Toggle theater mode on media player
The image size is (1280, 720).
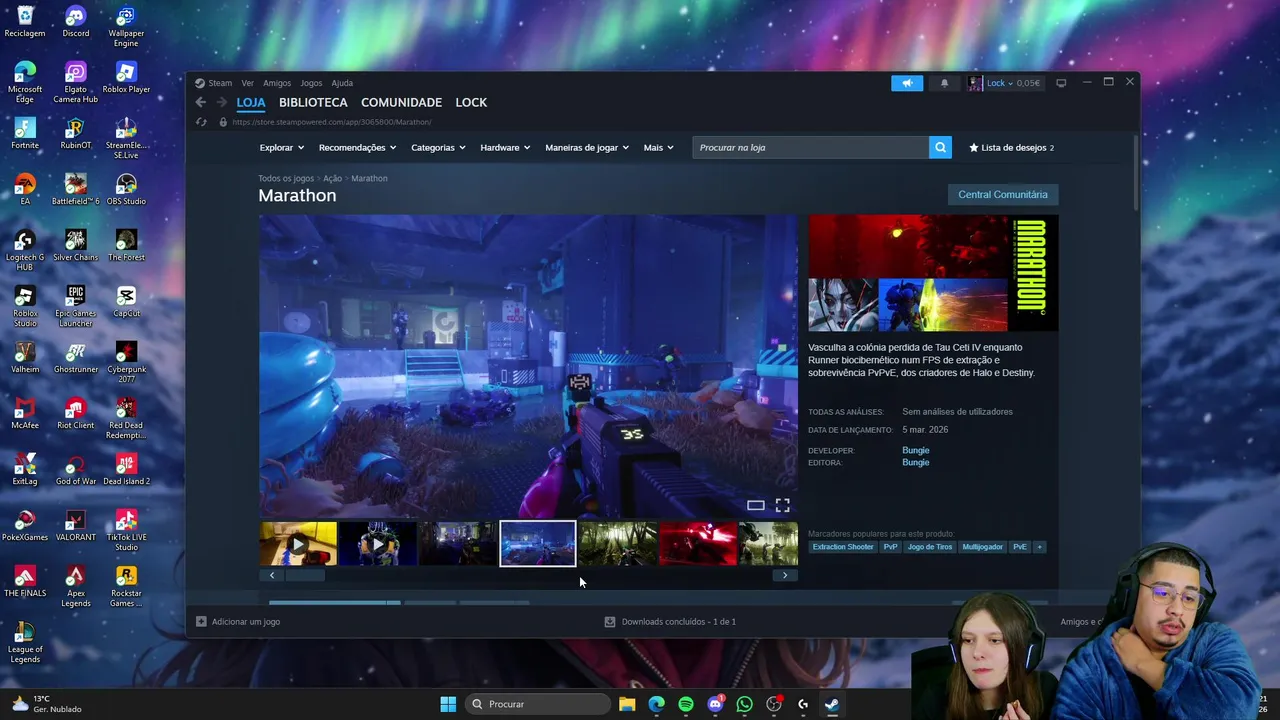tap(756, 505)
